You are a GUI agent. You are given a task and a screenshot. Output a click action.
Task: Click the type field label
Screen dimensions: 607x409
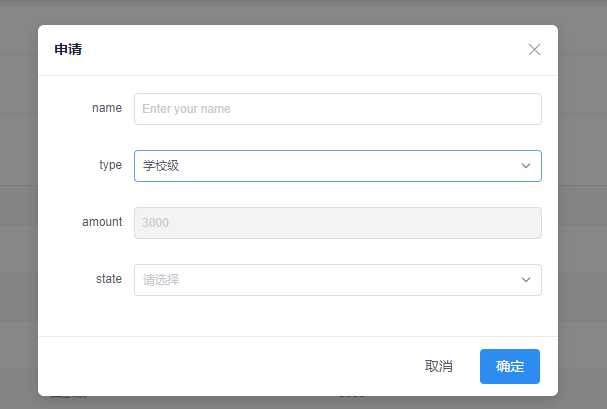tap(110, 165)
